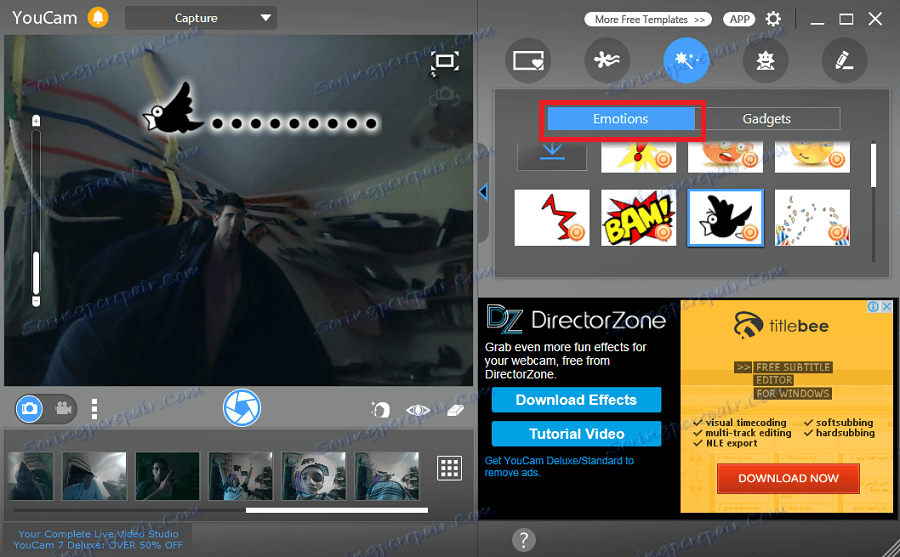
Task: Open the particles and distortions effects icon
Action: 607,60
